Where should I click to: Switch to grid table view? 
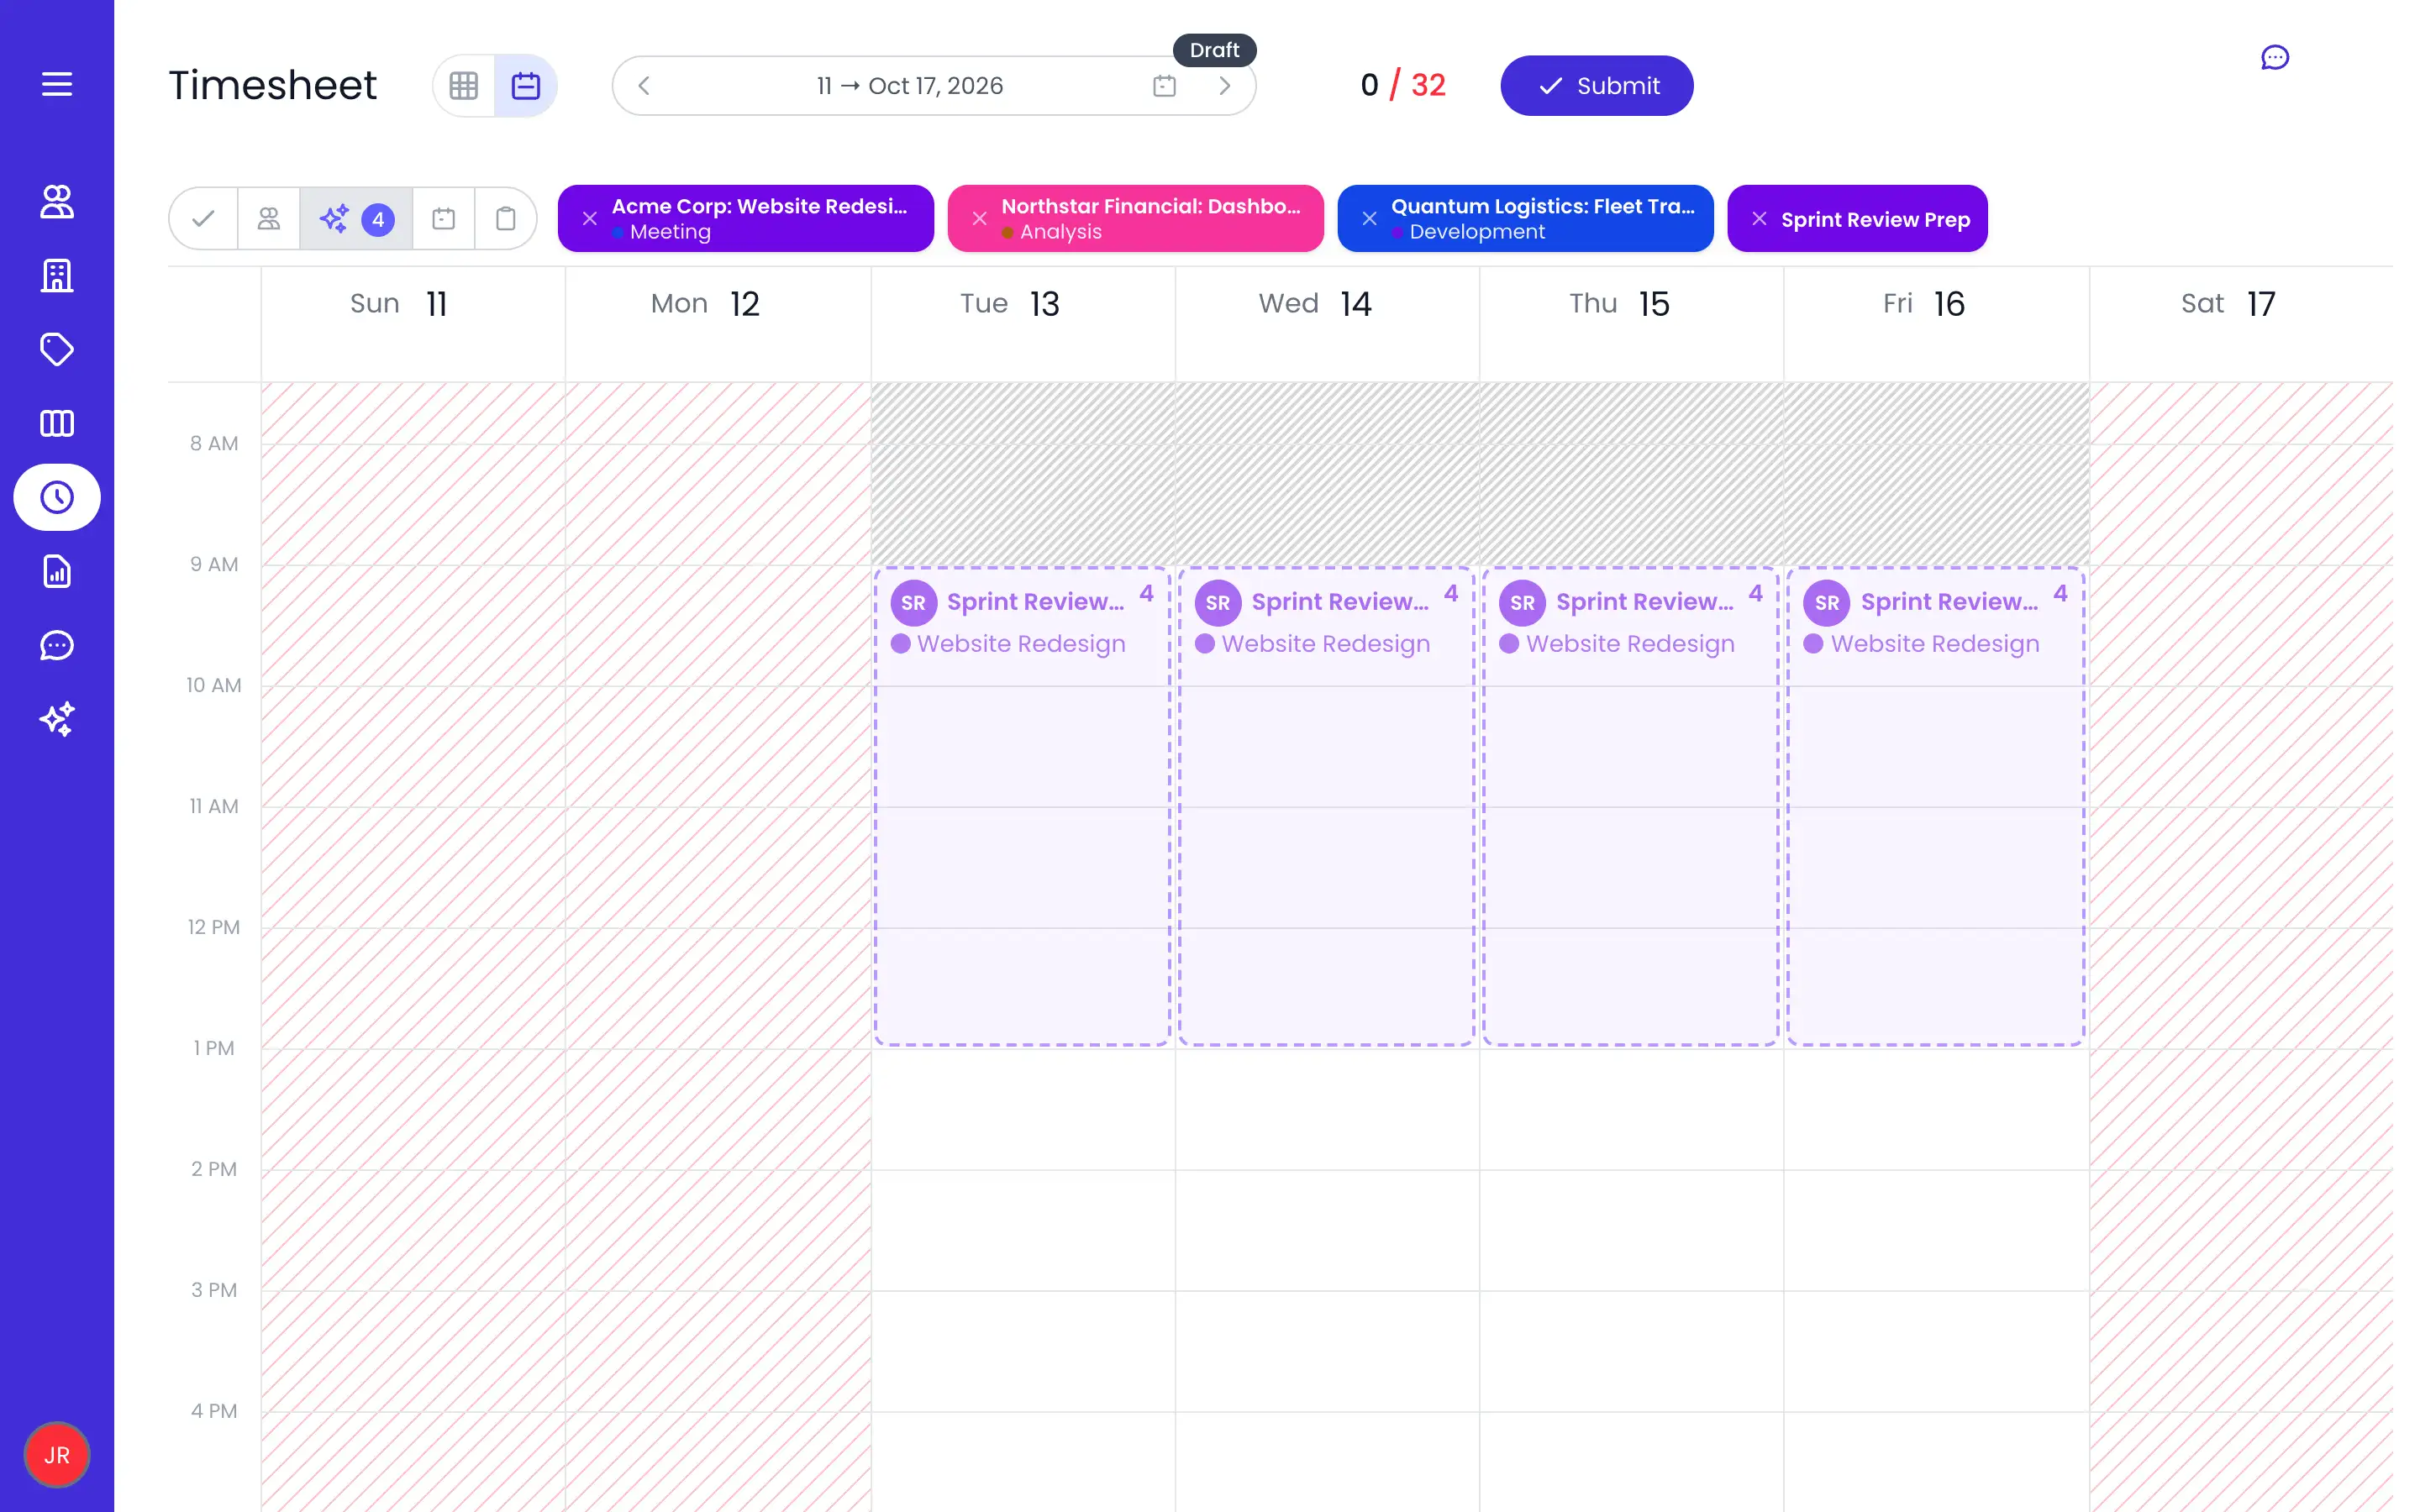[464, 86]
